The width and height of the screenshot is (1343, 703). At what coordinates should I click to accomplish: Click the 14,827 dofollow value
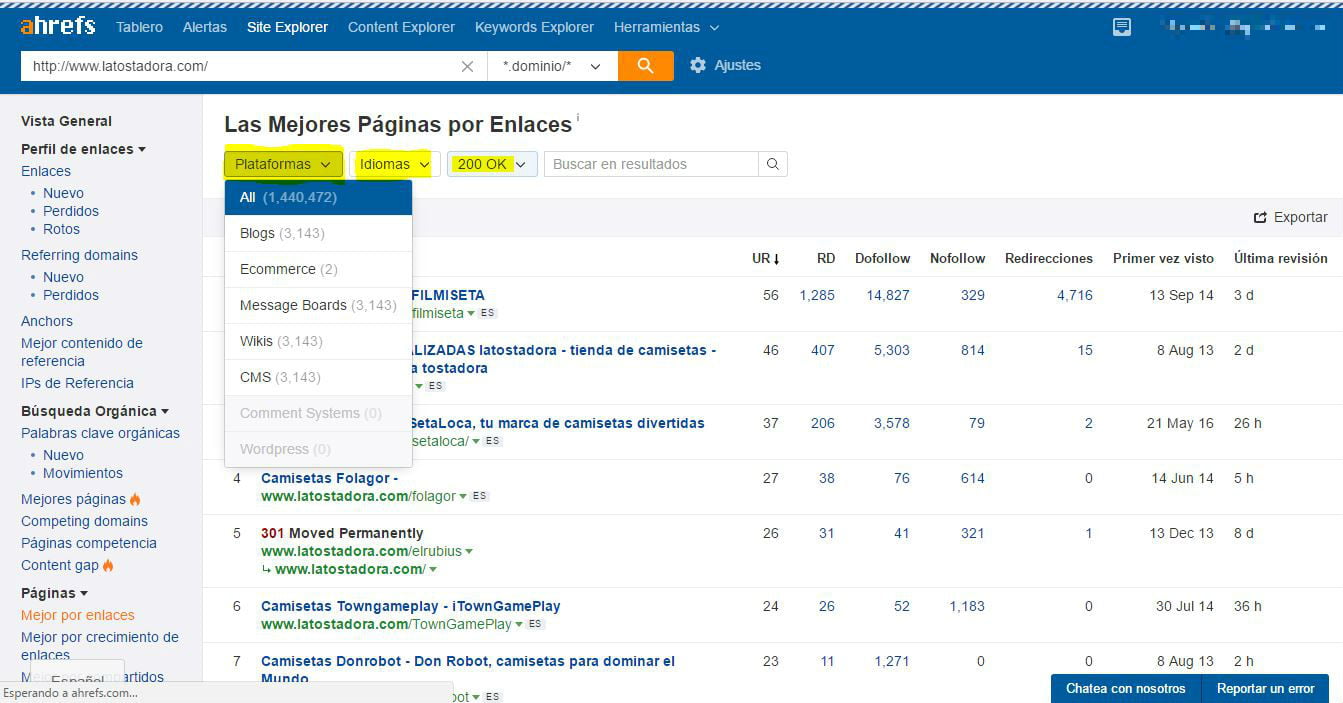click(888, 295)
